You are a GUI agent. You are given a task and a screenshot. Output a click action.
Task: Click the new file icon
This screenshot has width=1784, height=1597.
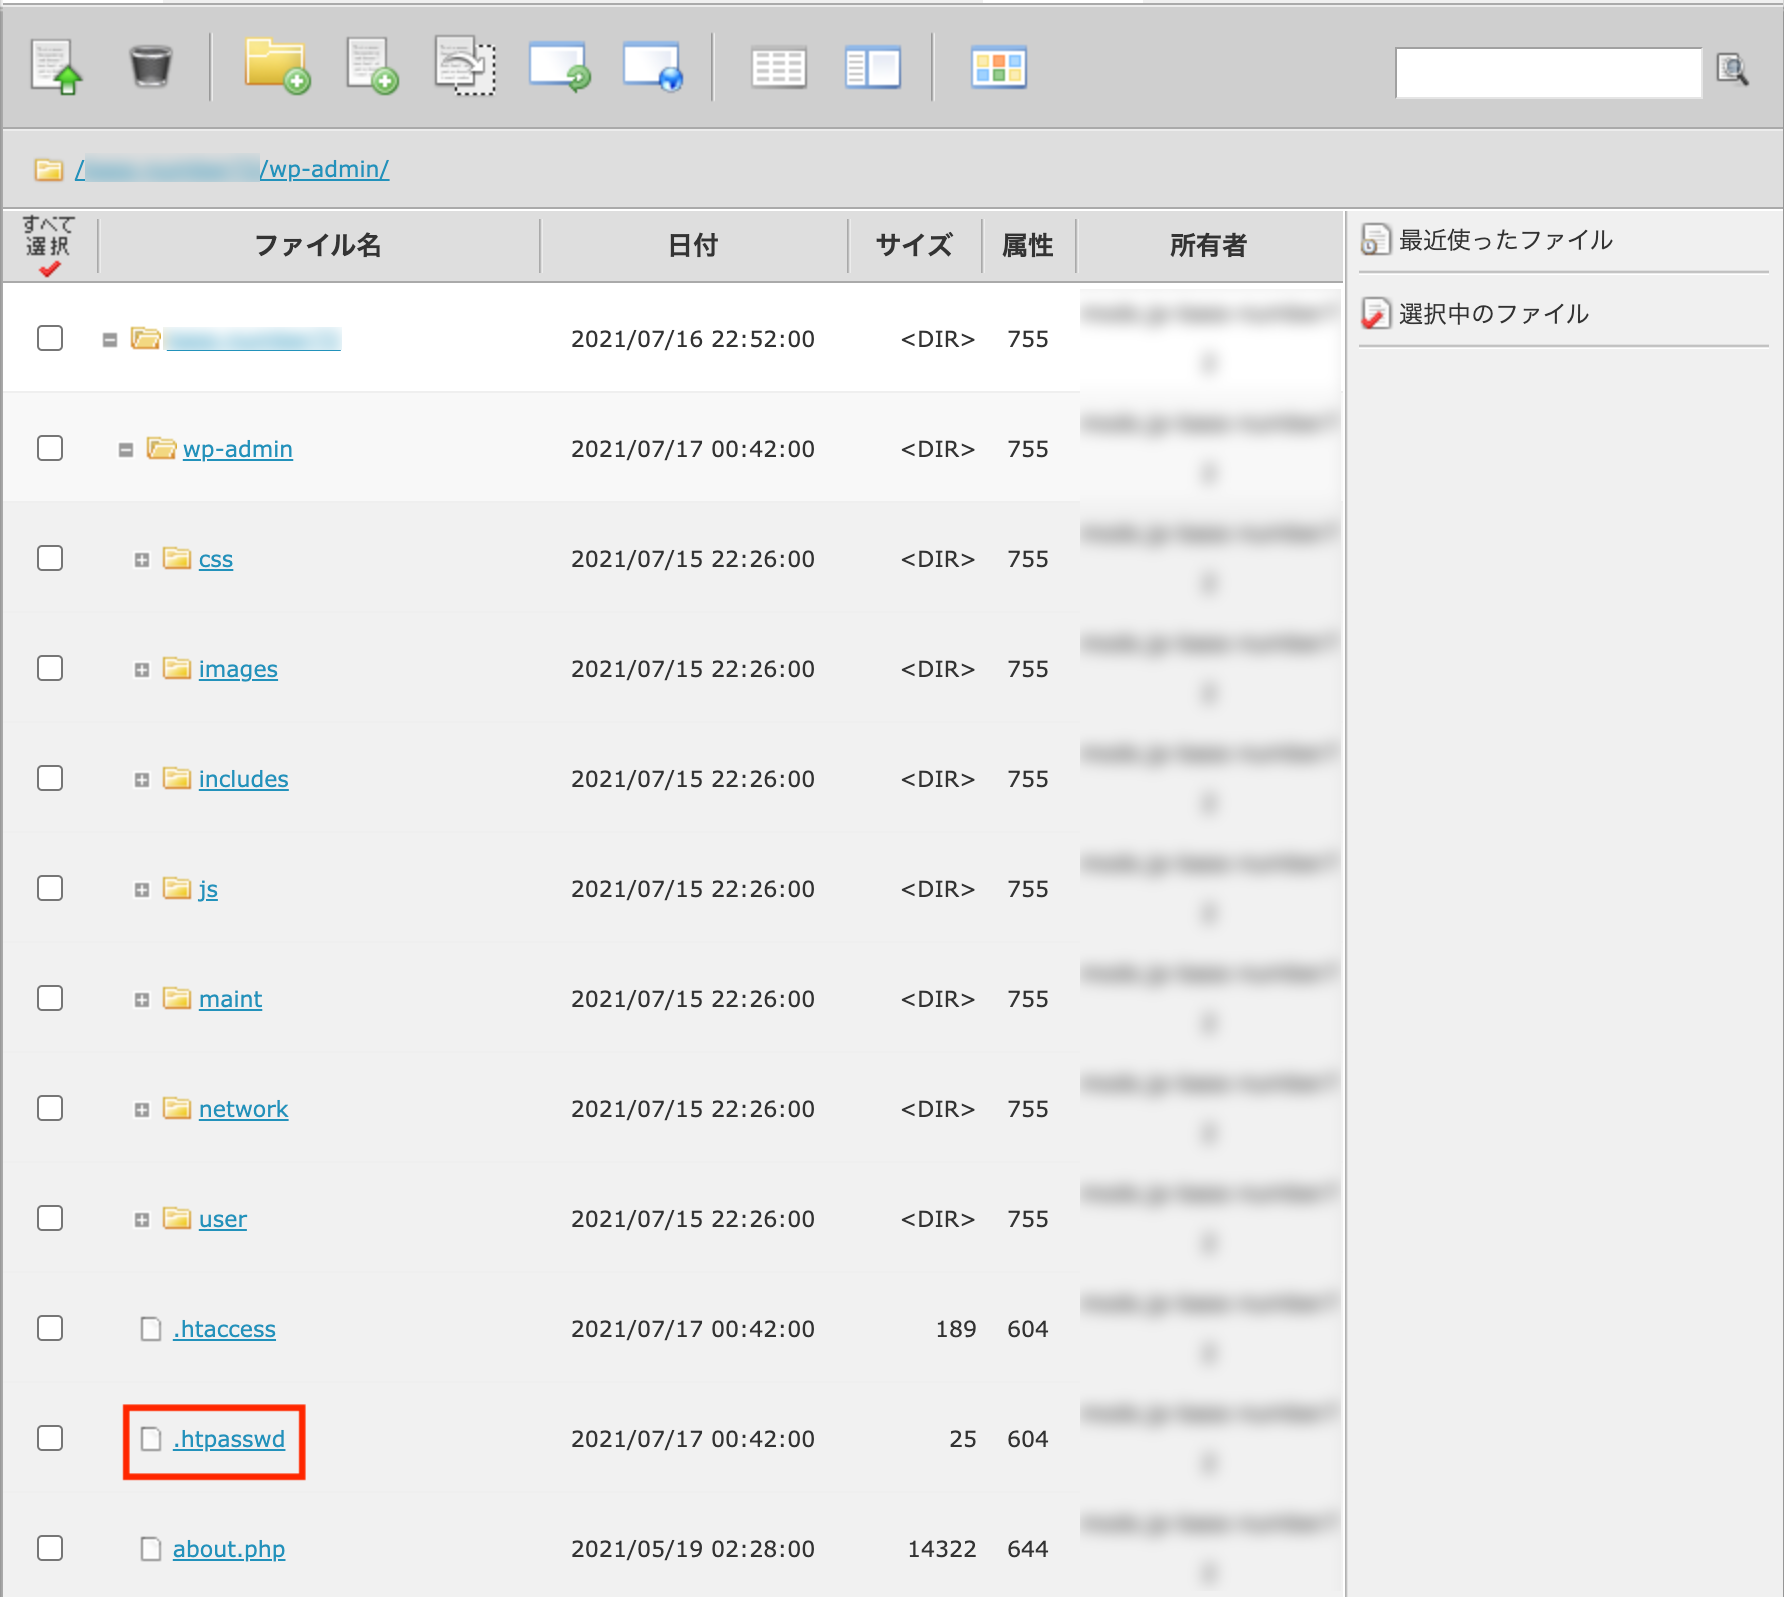[371, 67]
